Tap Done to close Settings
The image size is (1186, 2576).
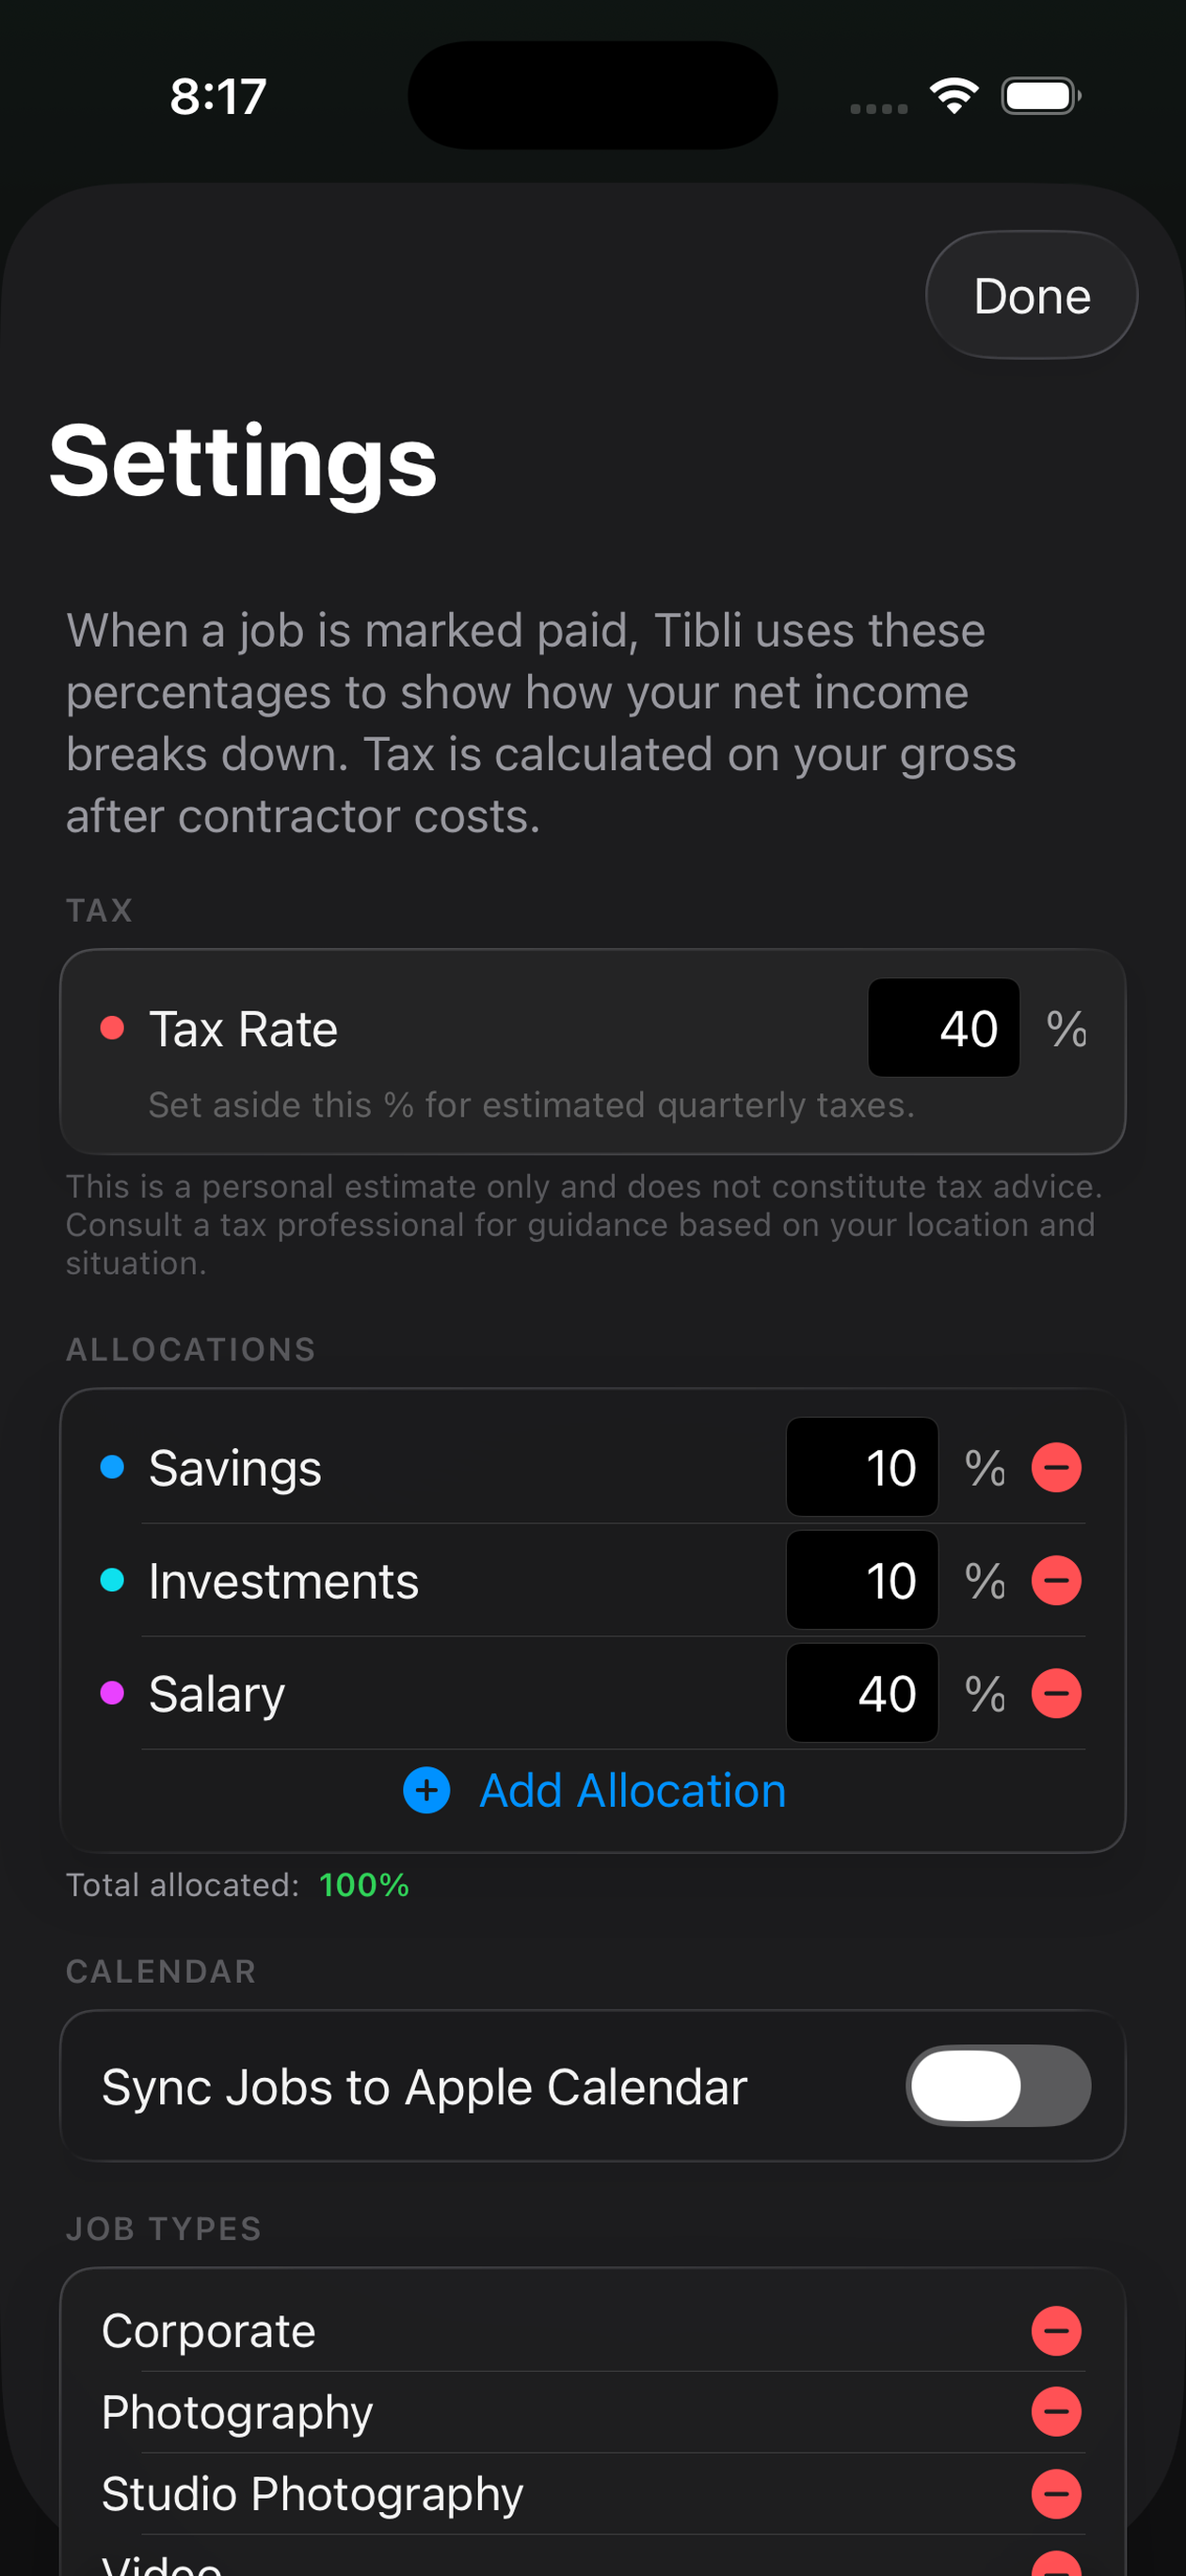click(1031, 295)
